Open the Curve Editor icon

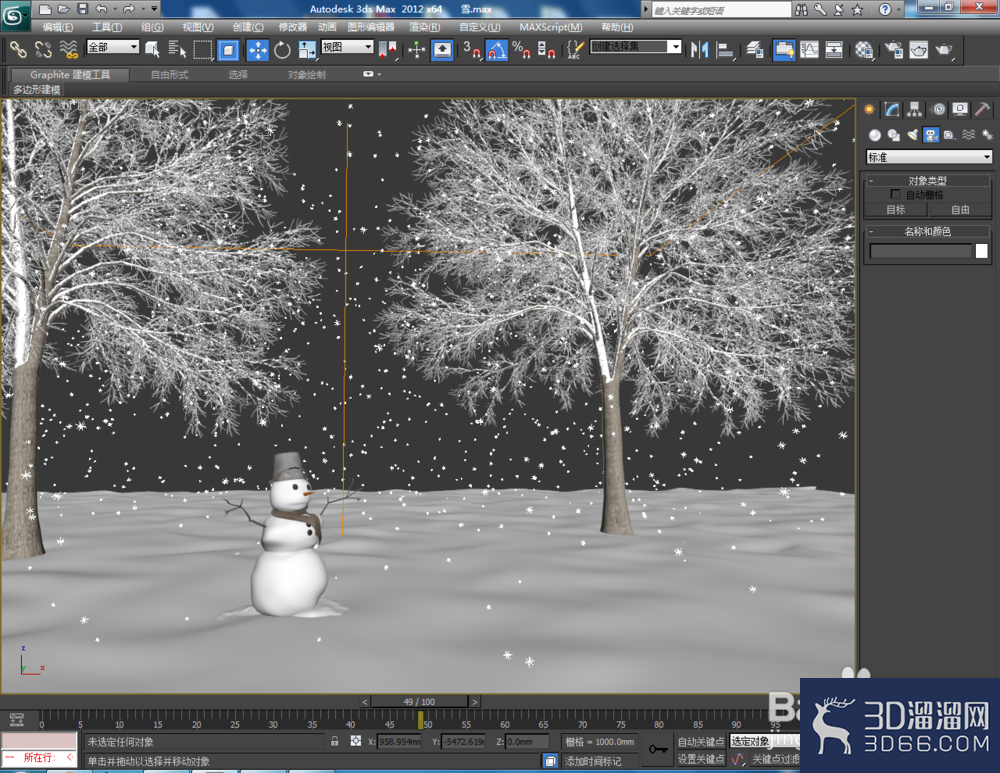pos(809,49)
